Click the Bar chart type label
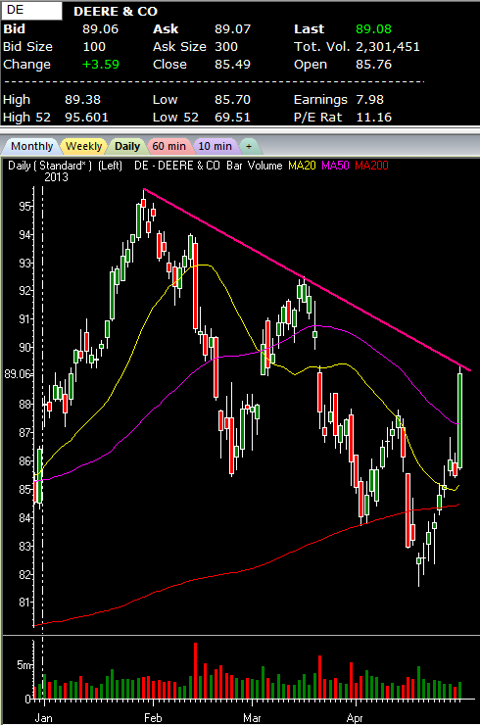Viewport: 480px width, 725px height. [x=234, y=166]
